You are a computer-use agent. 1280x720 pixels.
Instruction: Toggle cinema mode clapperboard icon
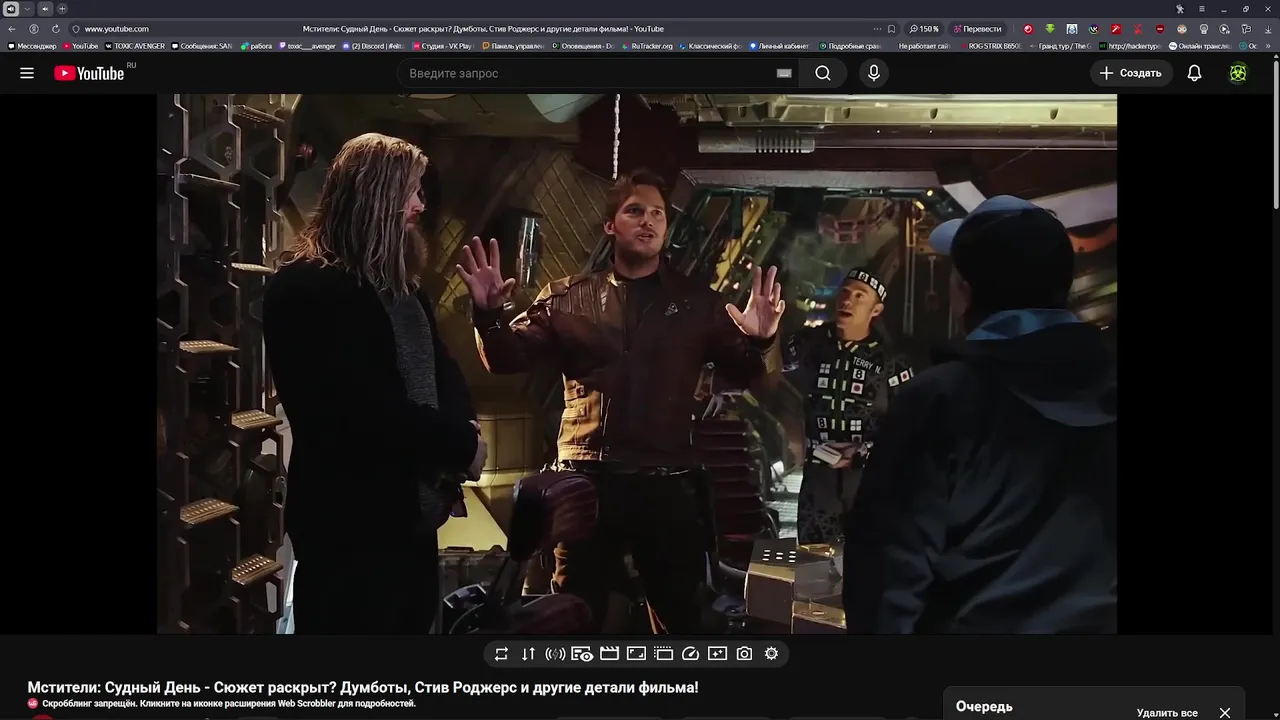pyautogui.click(x=609, y=654)
